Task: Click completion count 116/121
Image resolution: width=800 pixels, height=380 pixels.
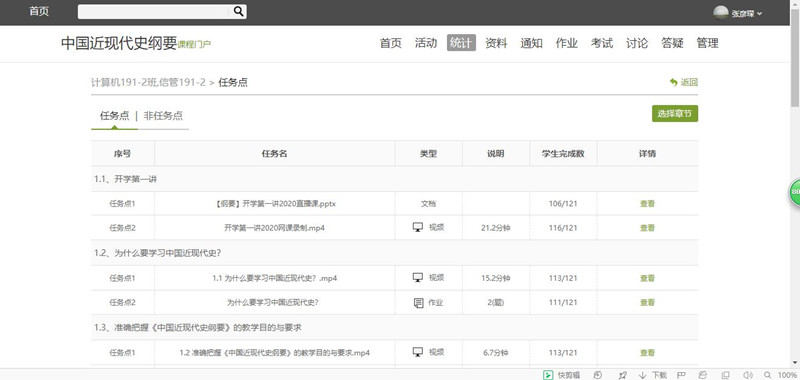Action: (x=563, y=228)
